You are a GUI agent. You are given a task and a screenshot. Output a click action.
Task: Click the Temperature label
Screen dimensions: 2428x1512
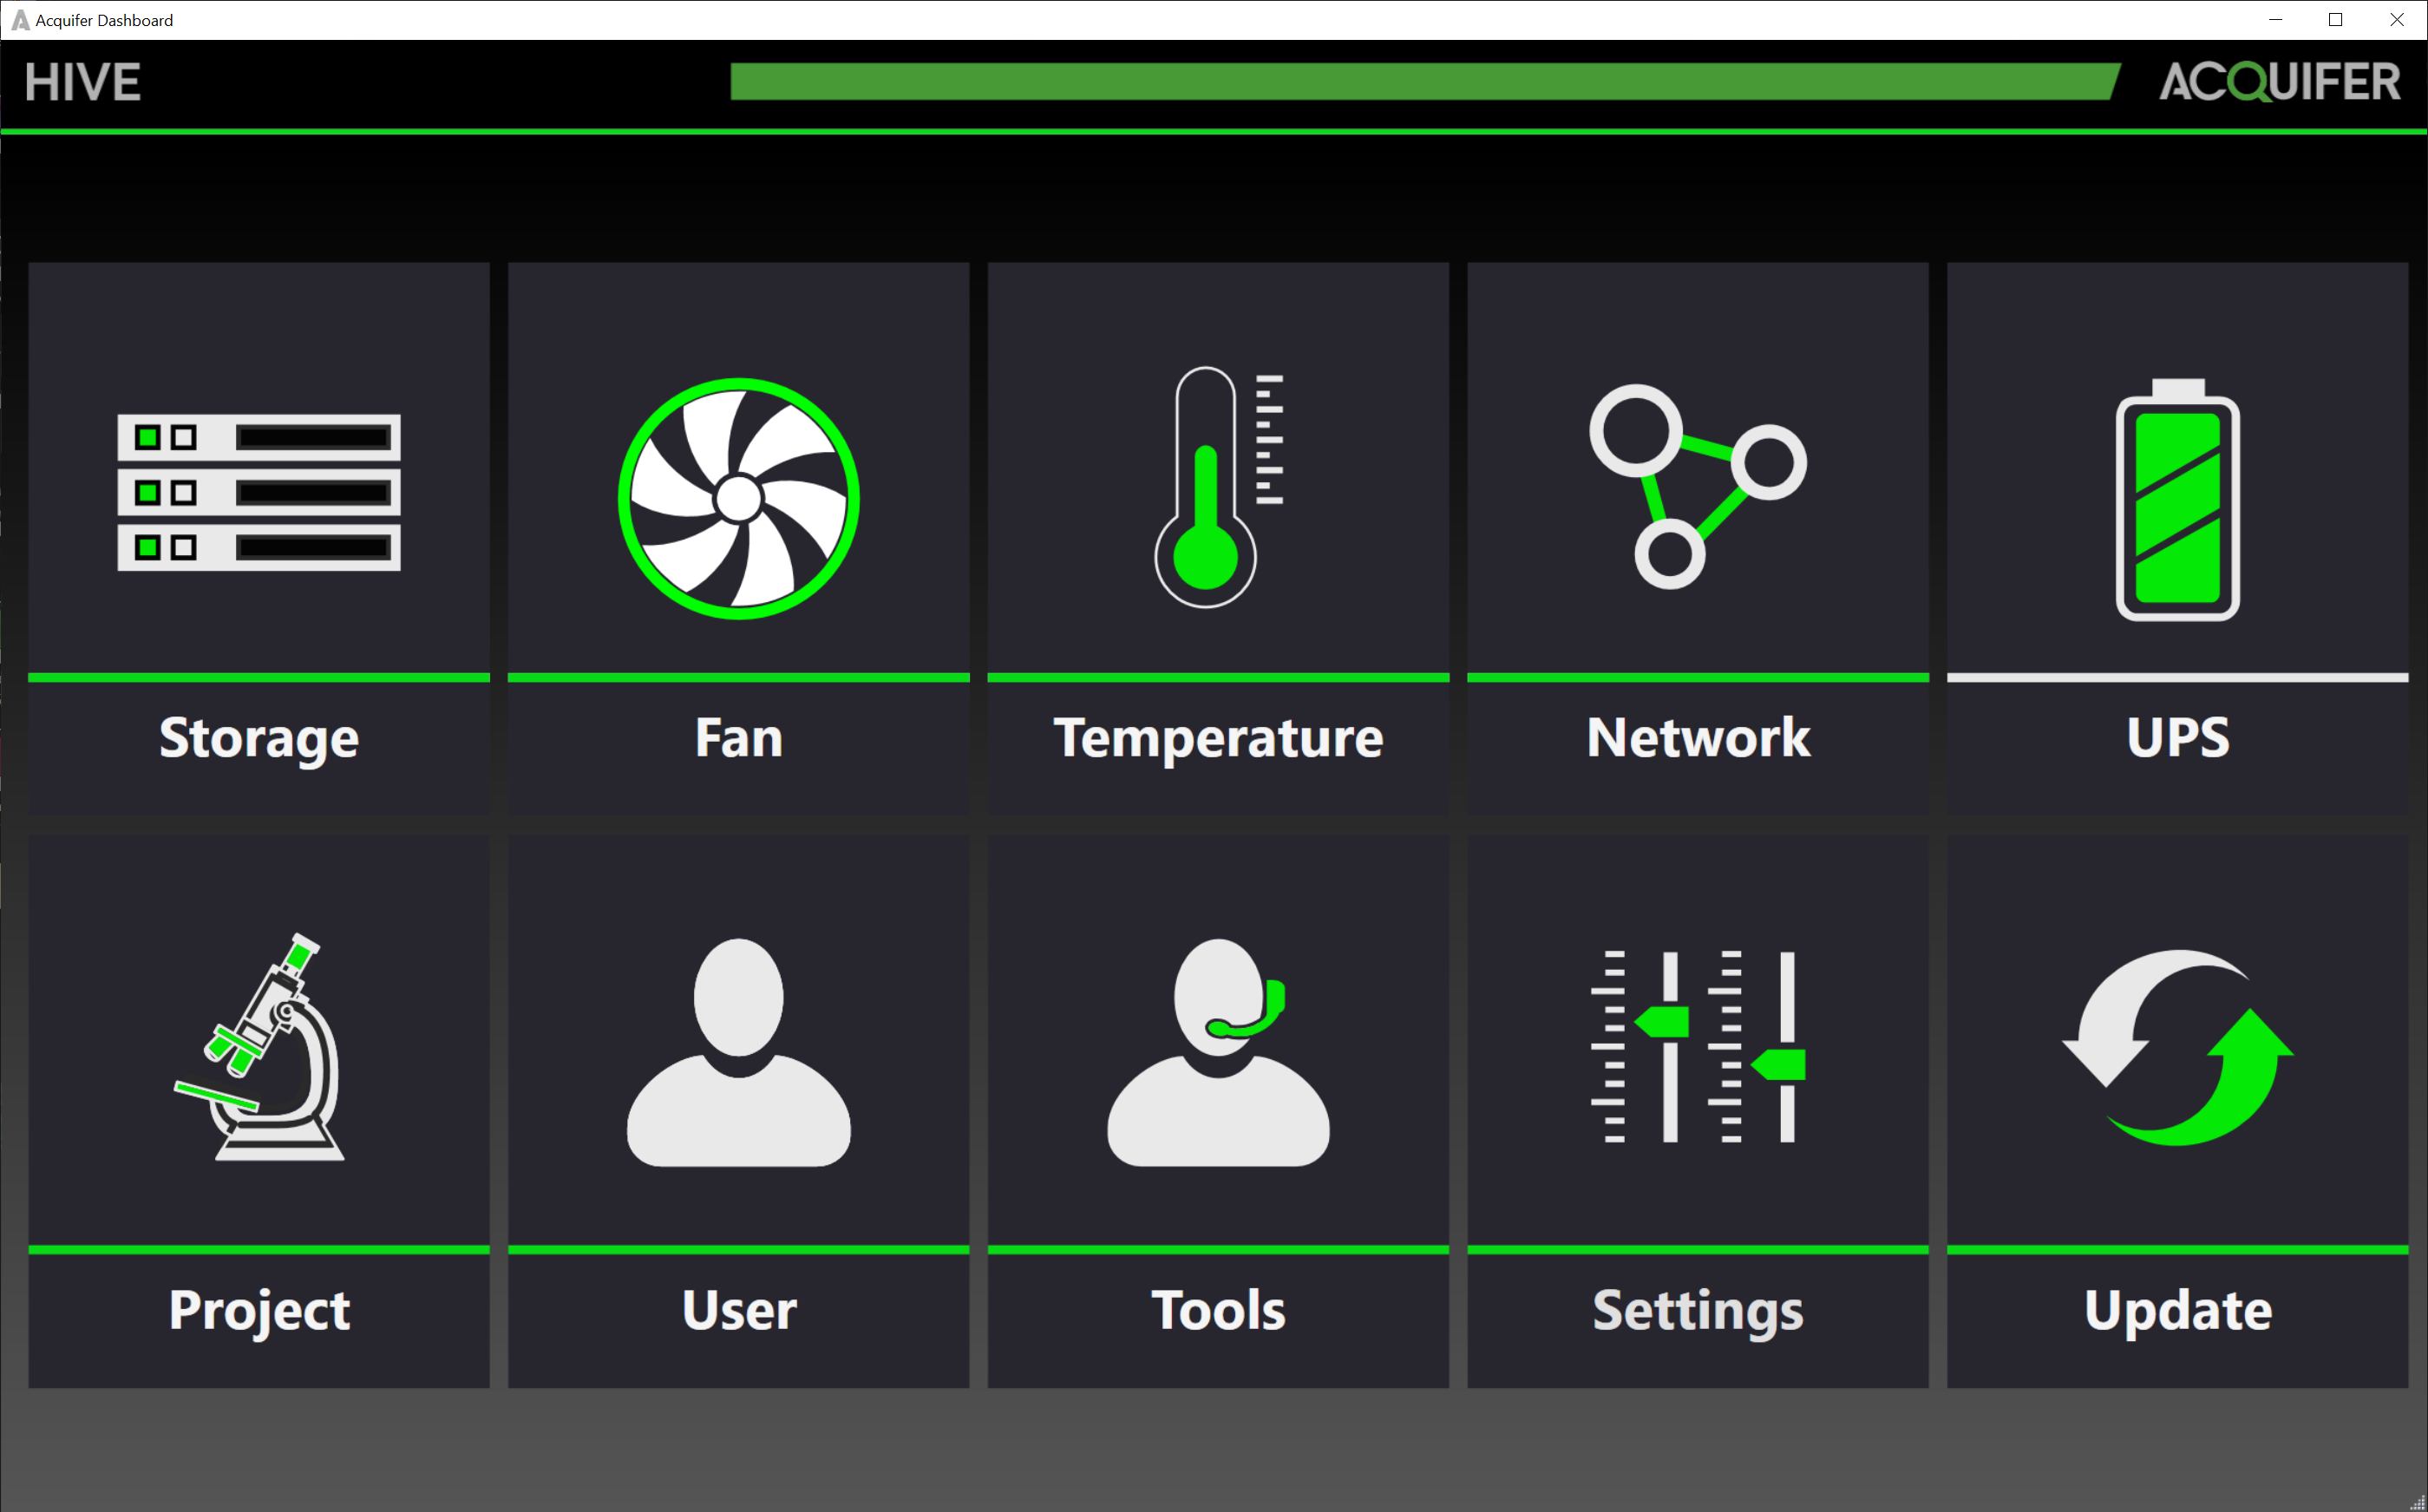click(1218, 739)
